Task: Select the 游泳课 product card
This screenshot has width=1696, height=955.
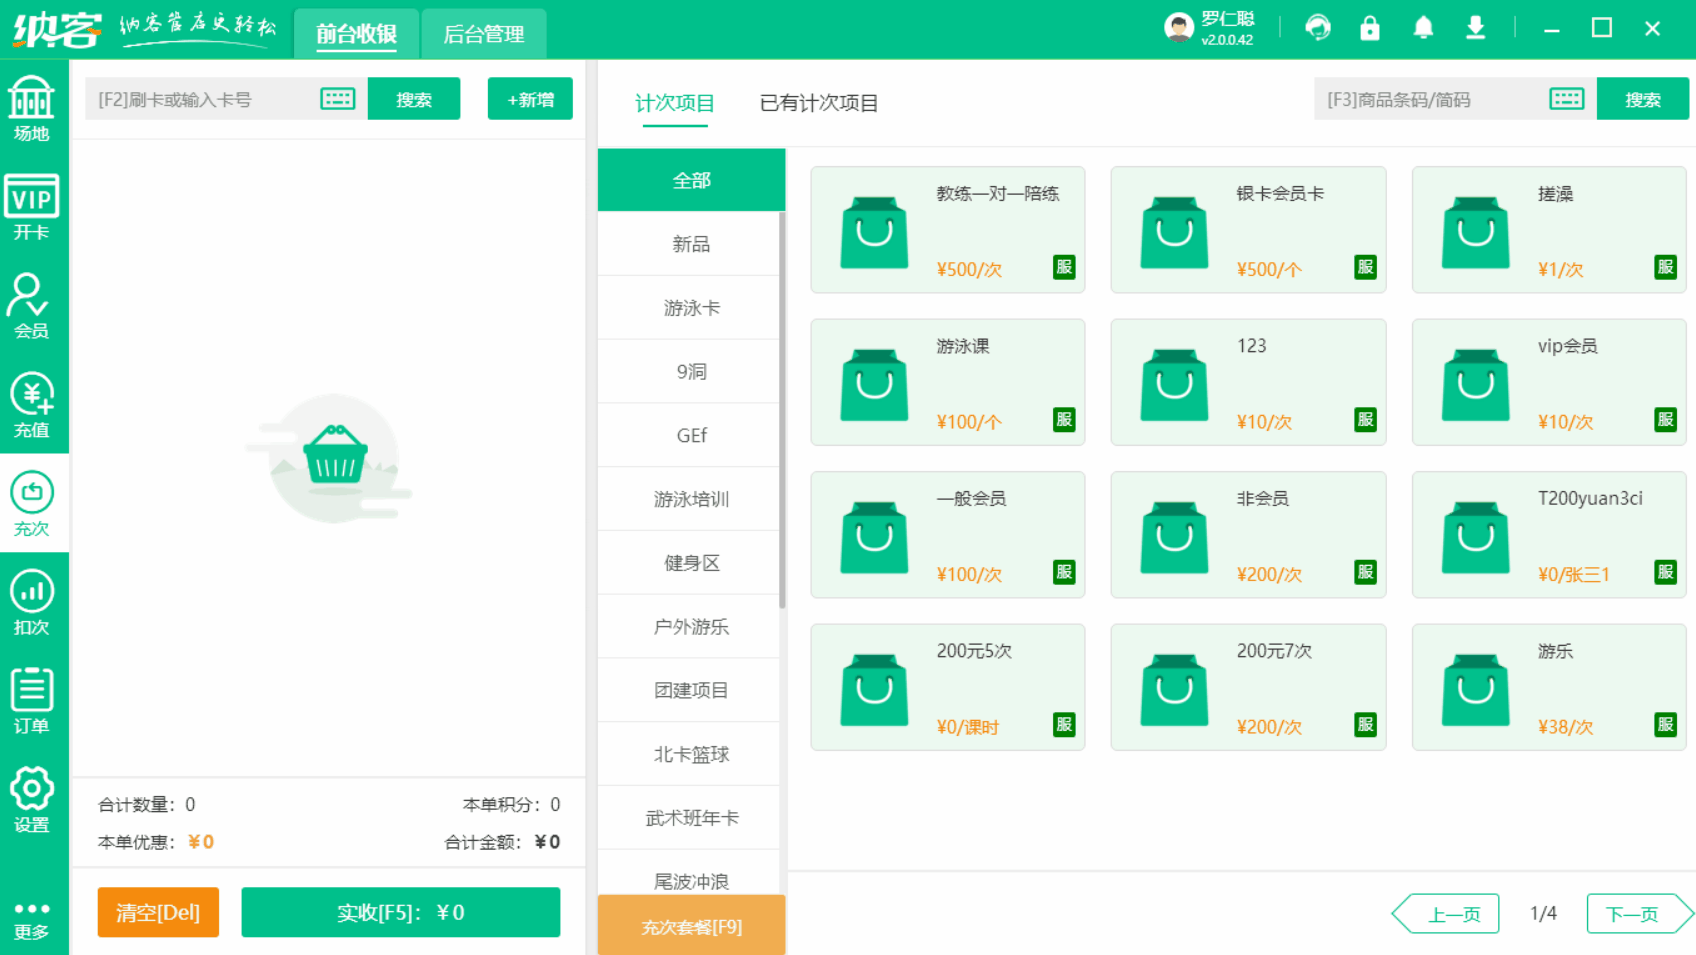Action: tap(947, 381)
